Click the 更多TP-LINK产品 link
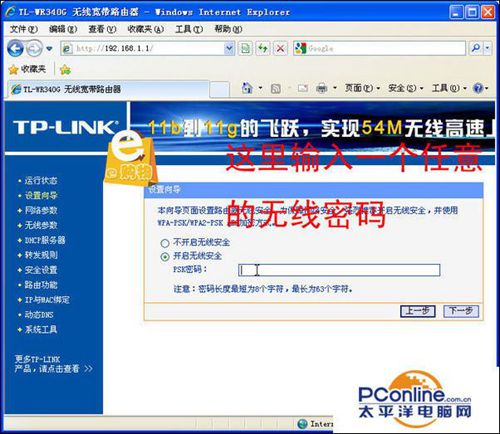500x434 pixels. pos(53,364)
